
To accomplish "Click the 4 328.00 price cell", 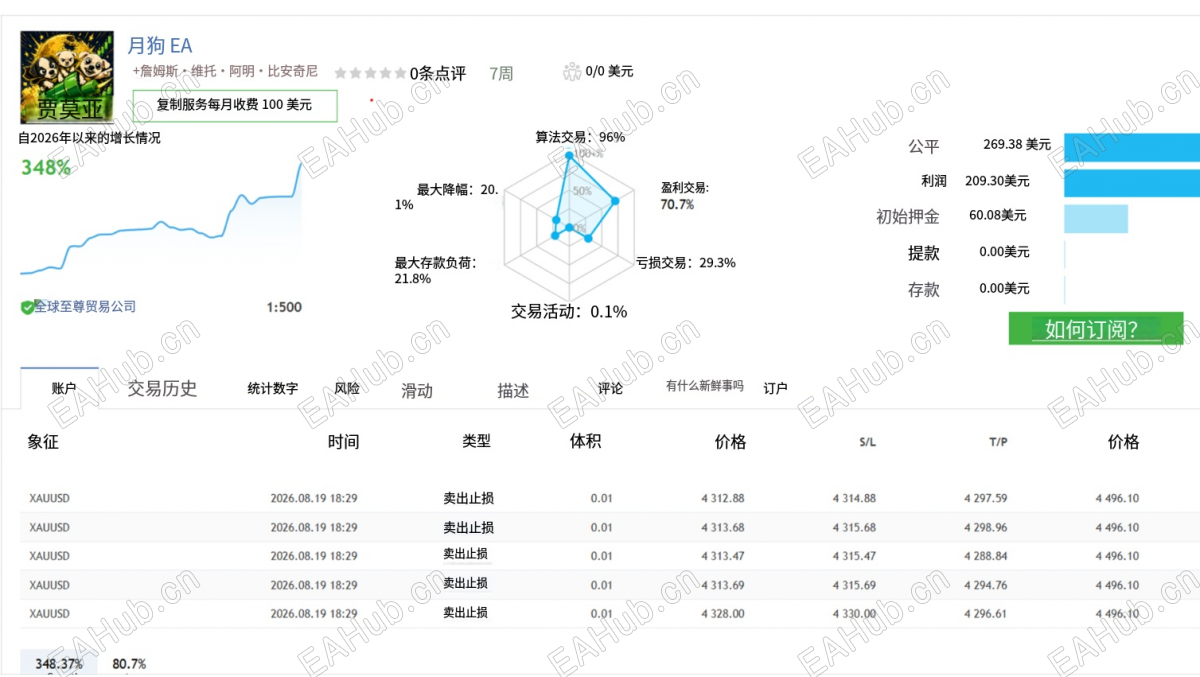I will (723, 614).
